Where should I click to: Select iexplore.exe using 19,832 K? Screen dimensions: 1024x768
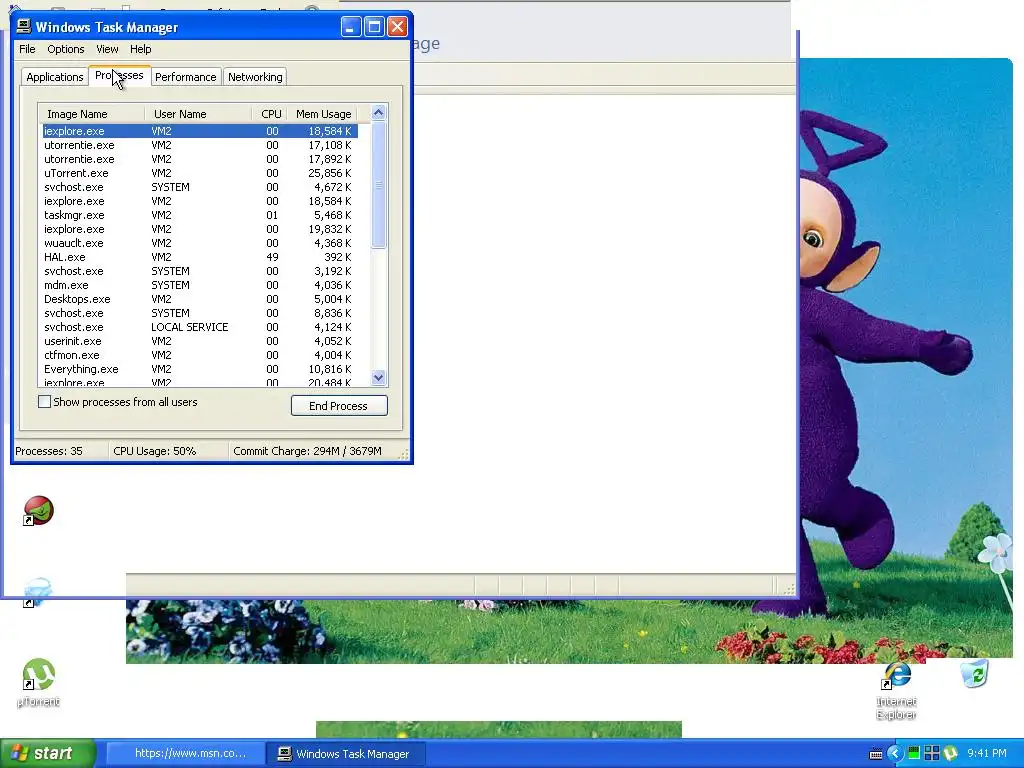pyautogui.click(x=199, y=229)
